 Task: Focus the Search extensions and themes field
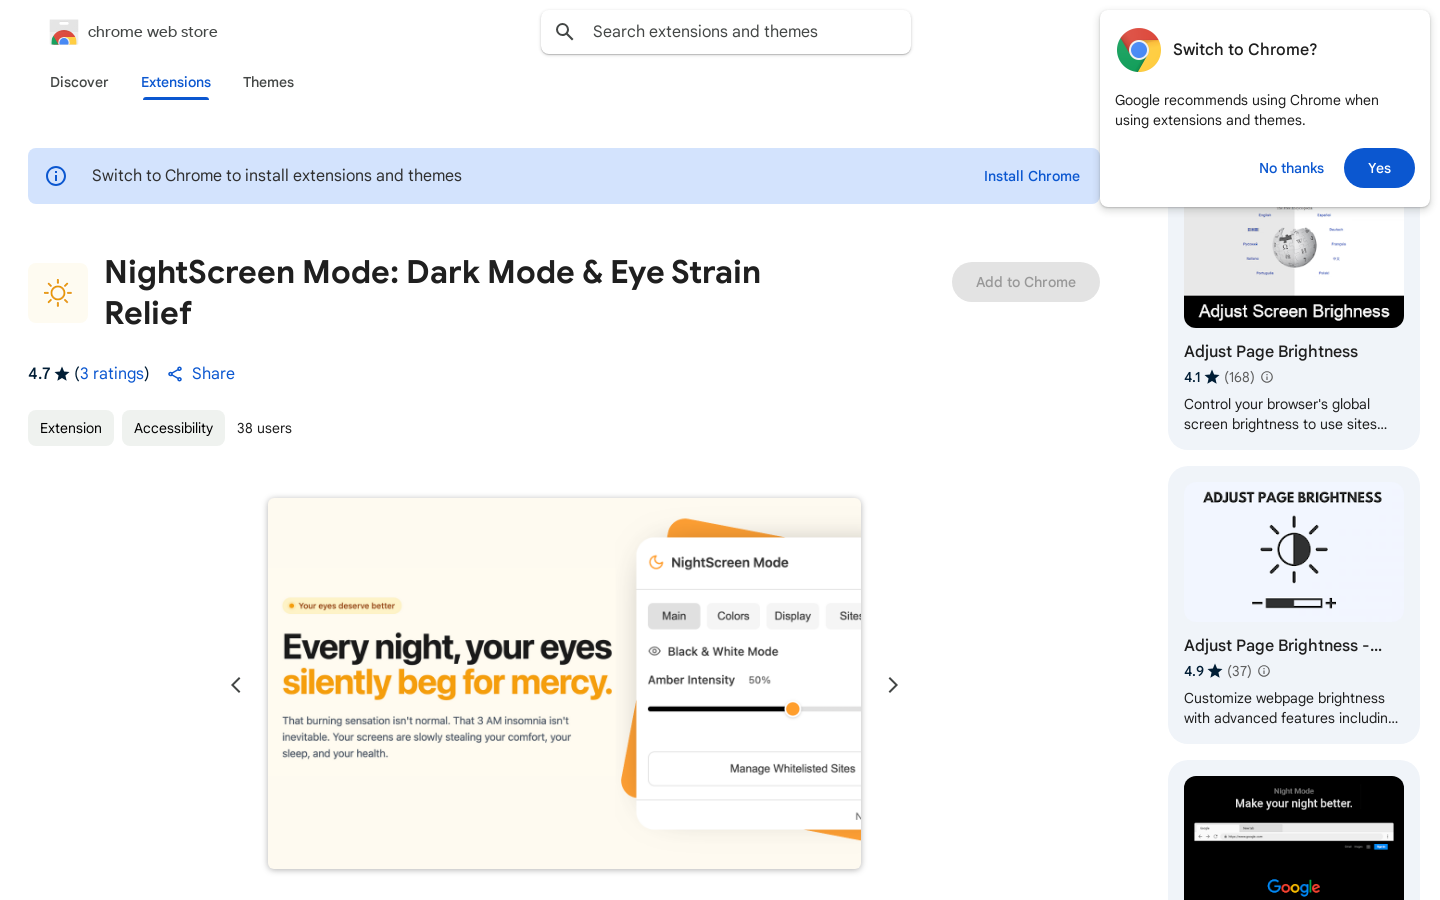coord(726,32)
